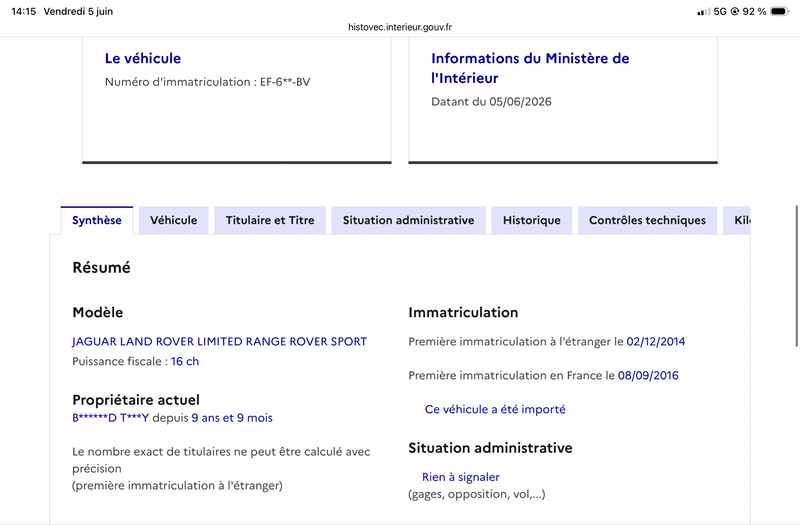Click the 'Modèle' section heading
The height and width of the screenshot is (525, 800).
97,312
